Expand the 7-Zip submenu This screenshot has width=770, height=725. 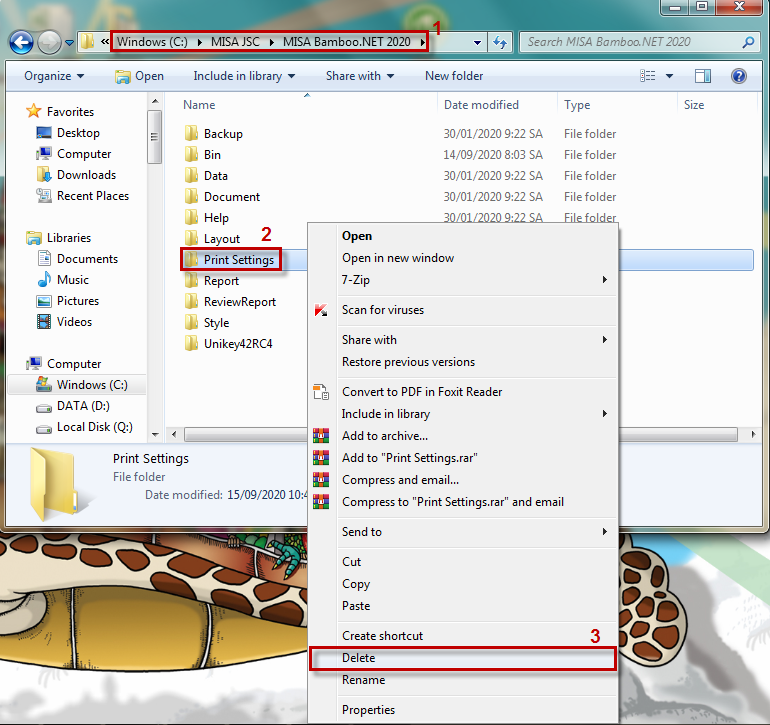point(463,279)
